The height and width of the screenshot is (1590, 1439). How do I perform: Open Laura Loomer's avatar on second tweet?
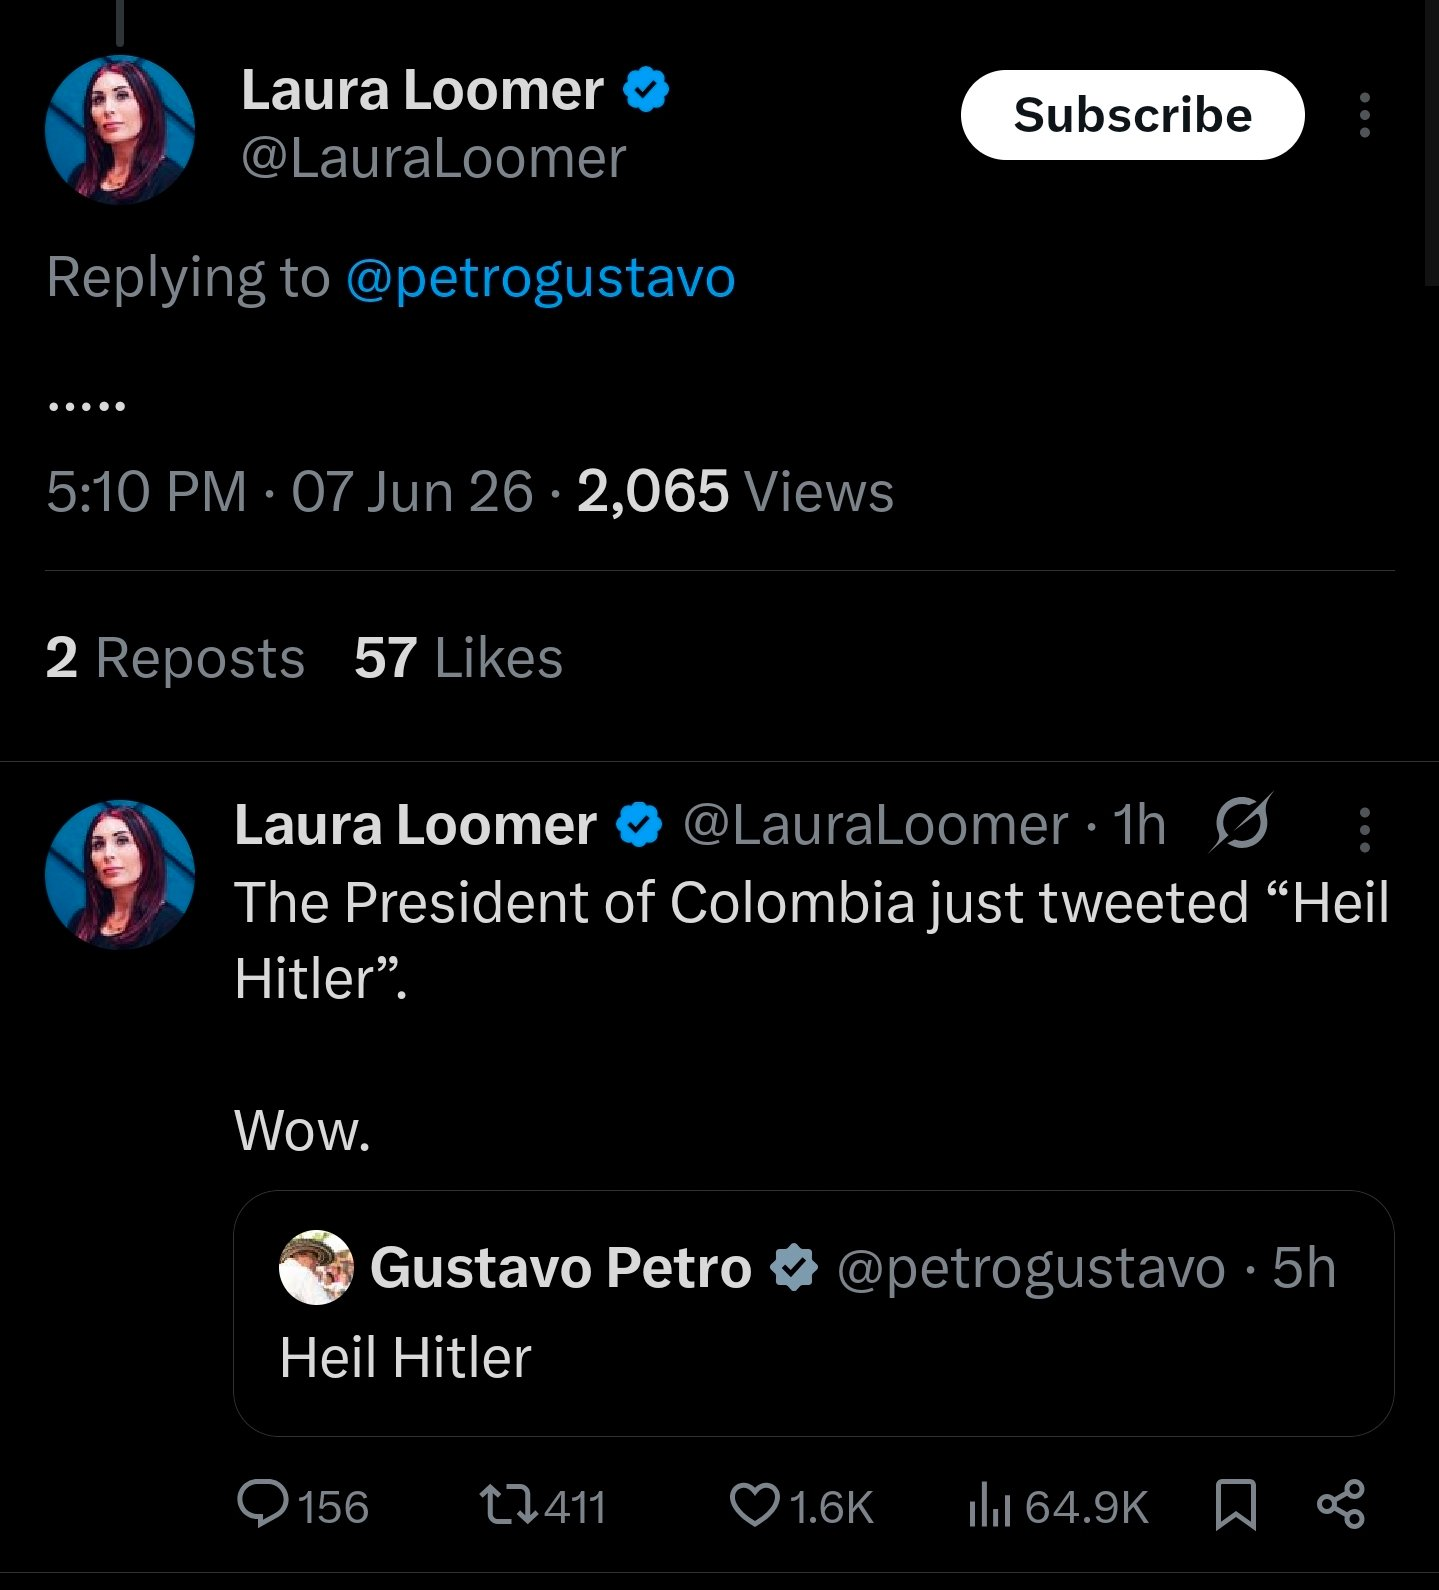pyautogui.click(x=120, y=874)
